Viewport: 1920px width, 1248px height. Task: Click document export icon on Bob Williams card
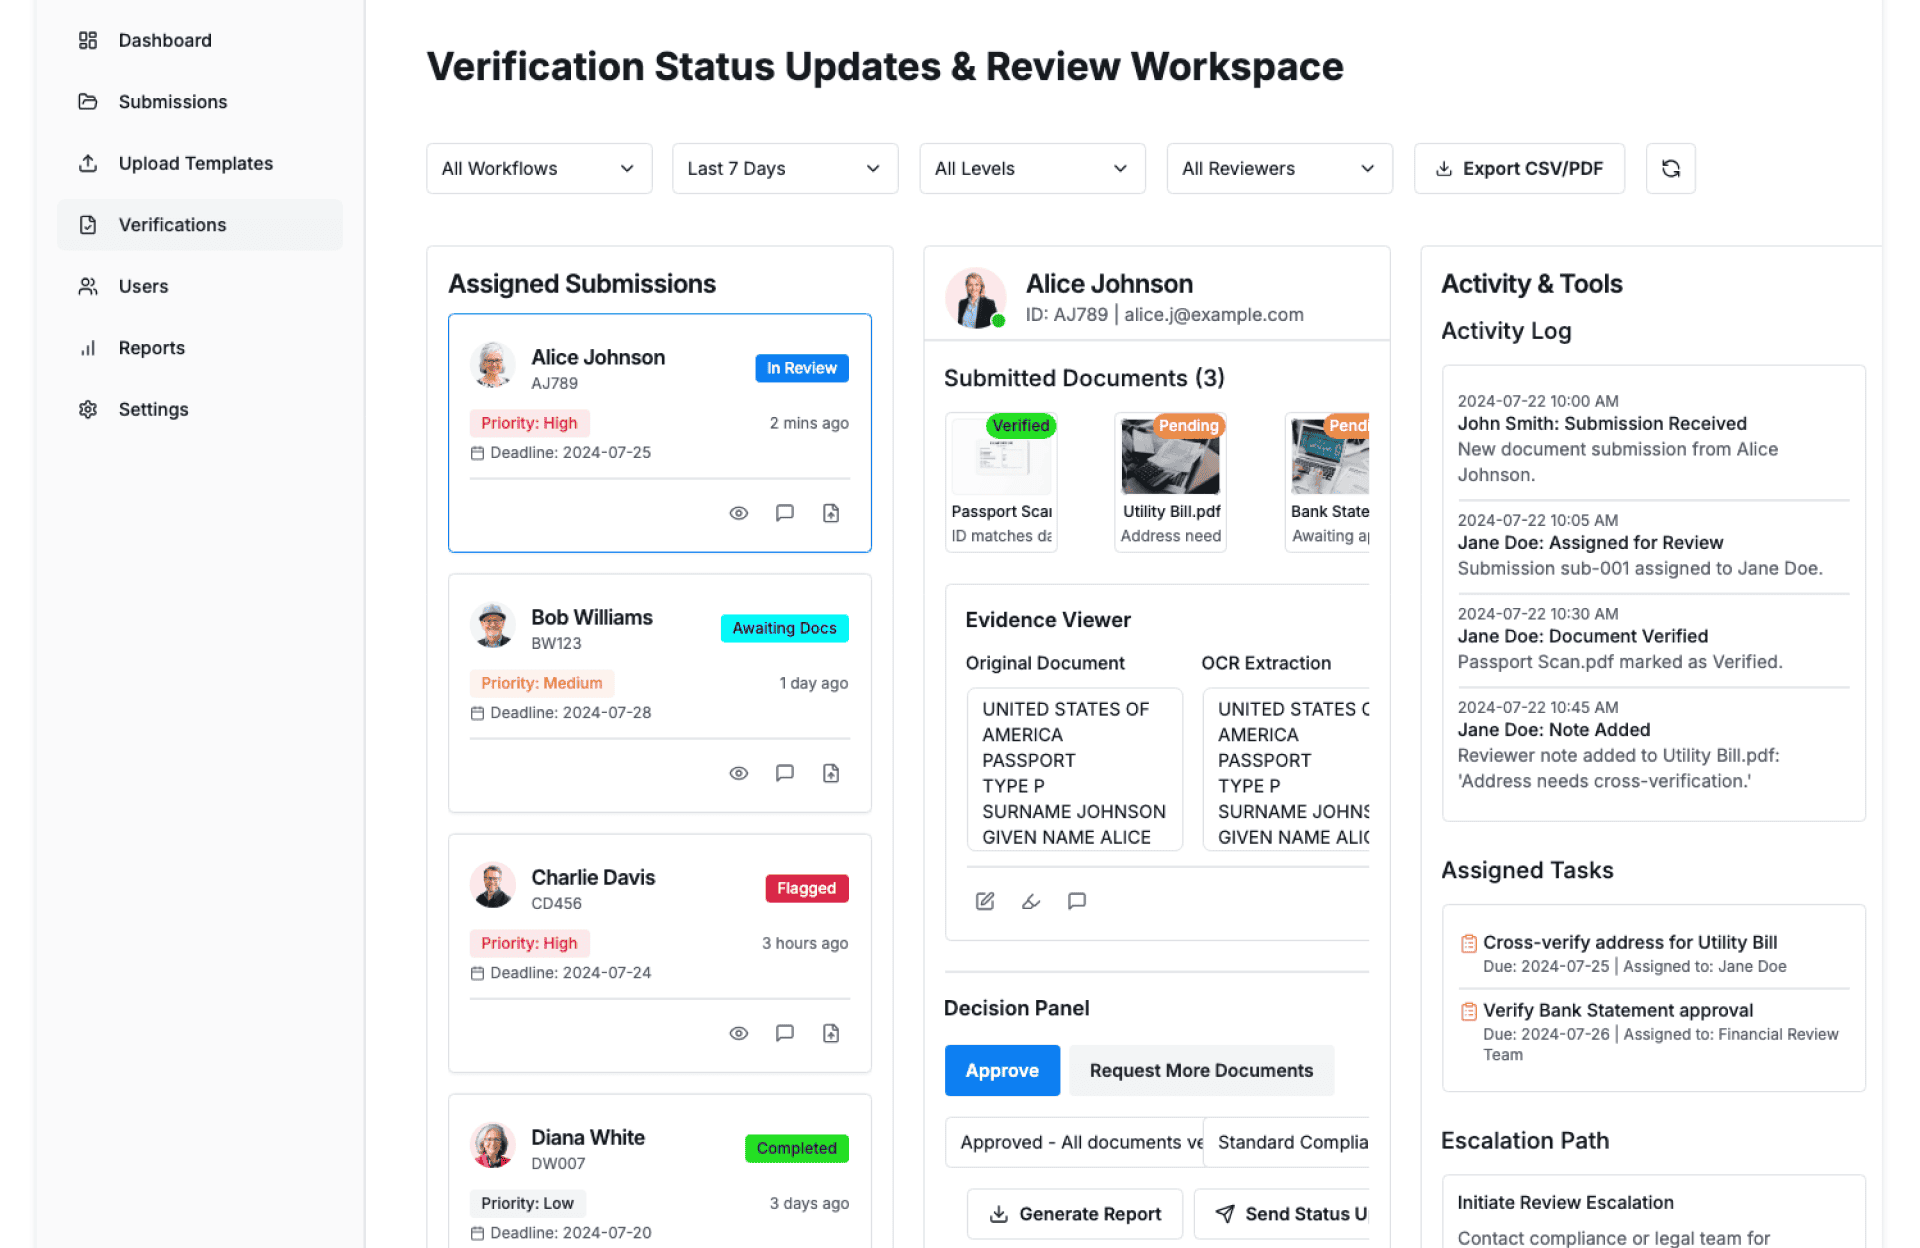[830, 773]
